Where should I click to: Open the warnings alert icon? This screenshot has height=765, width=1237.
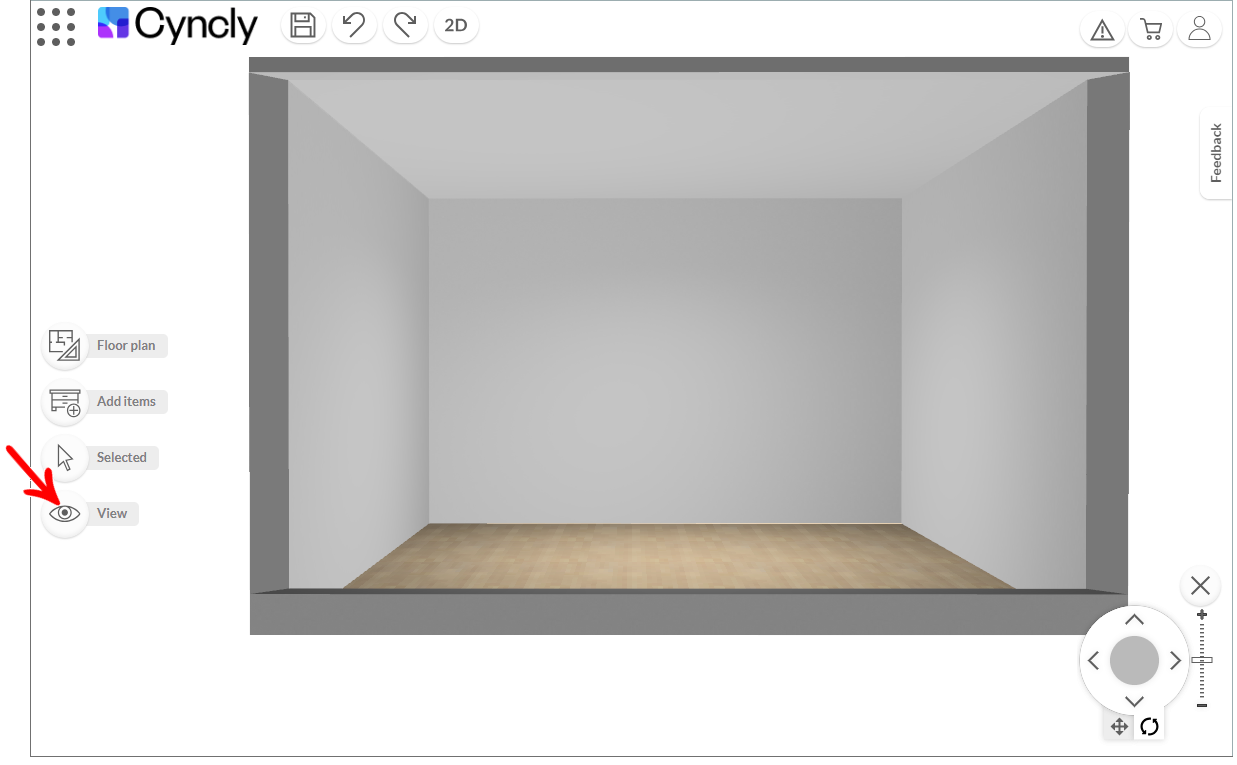point(1102,30)
